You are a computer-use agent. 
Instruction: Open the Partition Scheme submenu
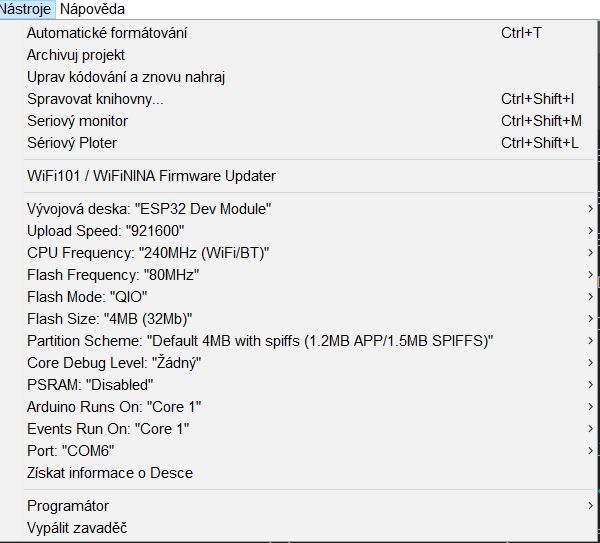(x=260, y=340)
